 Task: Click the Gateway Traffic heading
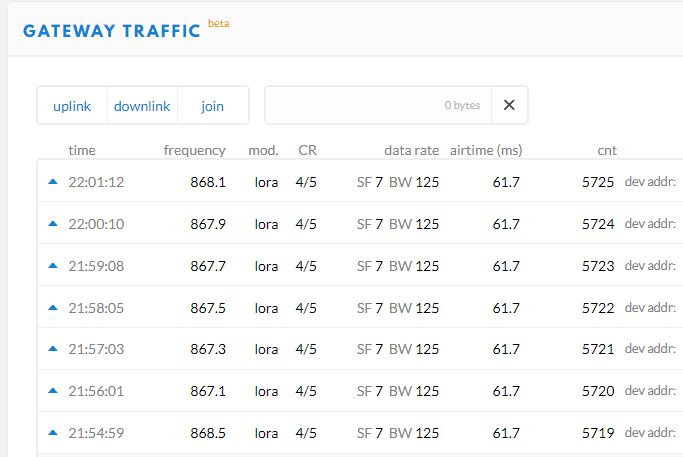pyautogui.click(x=112, y=30)
